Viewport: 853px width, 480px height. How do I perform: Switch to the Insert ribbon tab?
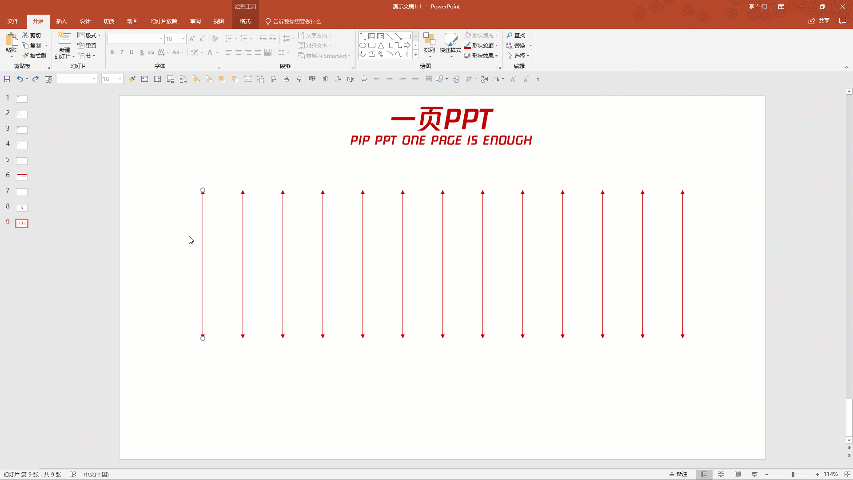point(62,21)
